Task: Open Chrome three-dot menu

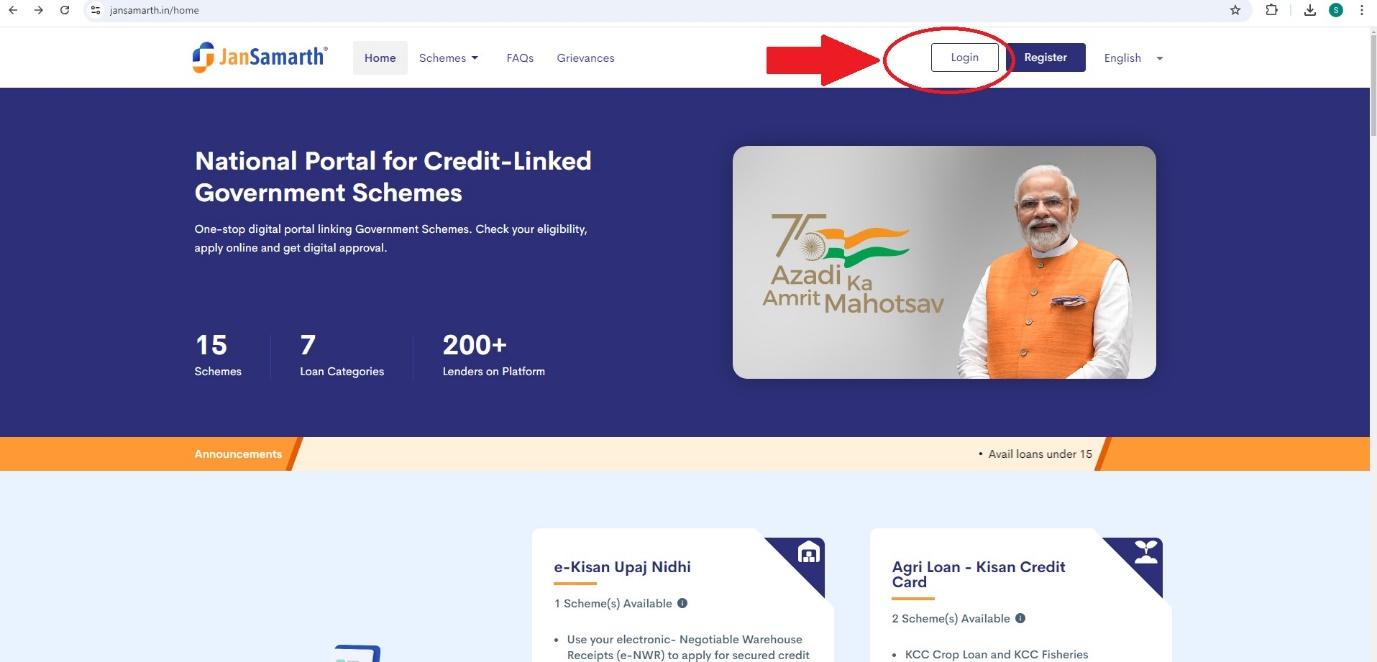Action: pos(1361,10)
